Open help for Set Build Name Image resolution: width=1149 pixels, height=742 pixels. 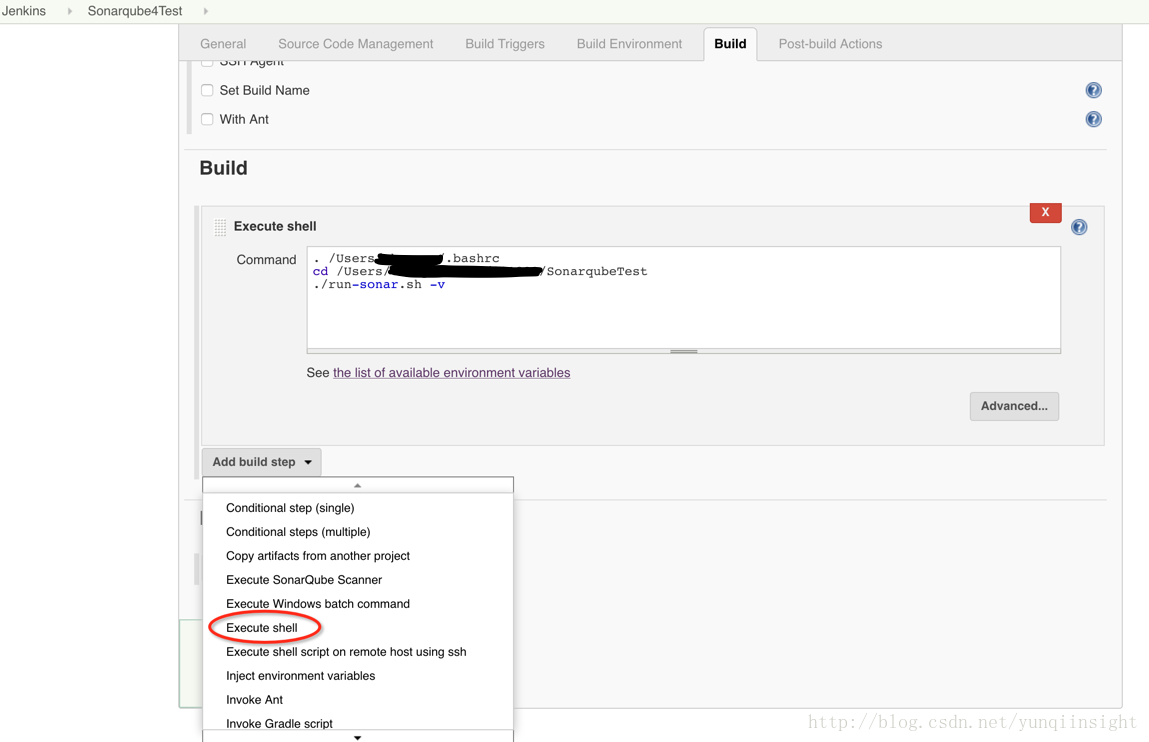(x=1093, y=90)
